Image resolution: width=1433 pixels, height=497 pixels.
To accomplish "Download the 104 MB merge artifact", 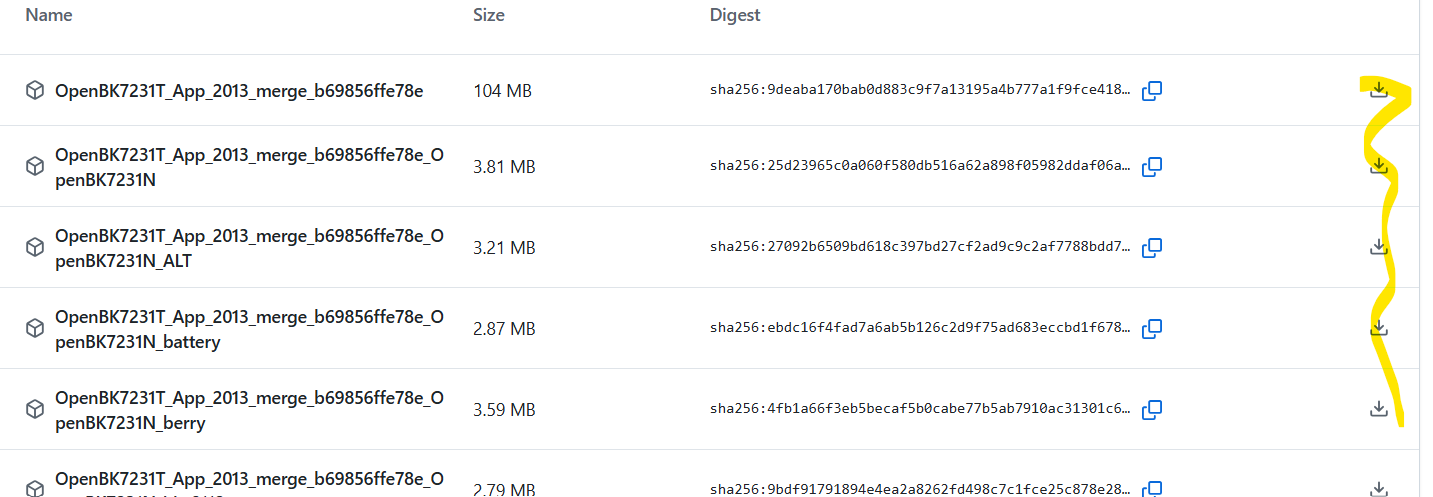I will coord(1379,90).
